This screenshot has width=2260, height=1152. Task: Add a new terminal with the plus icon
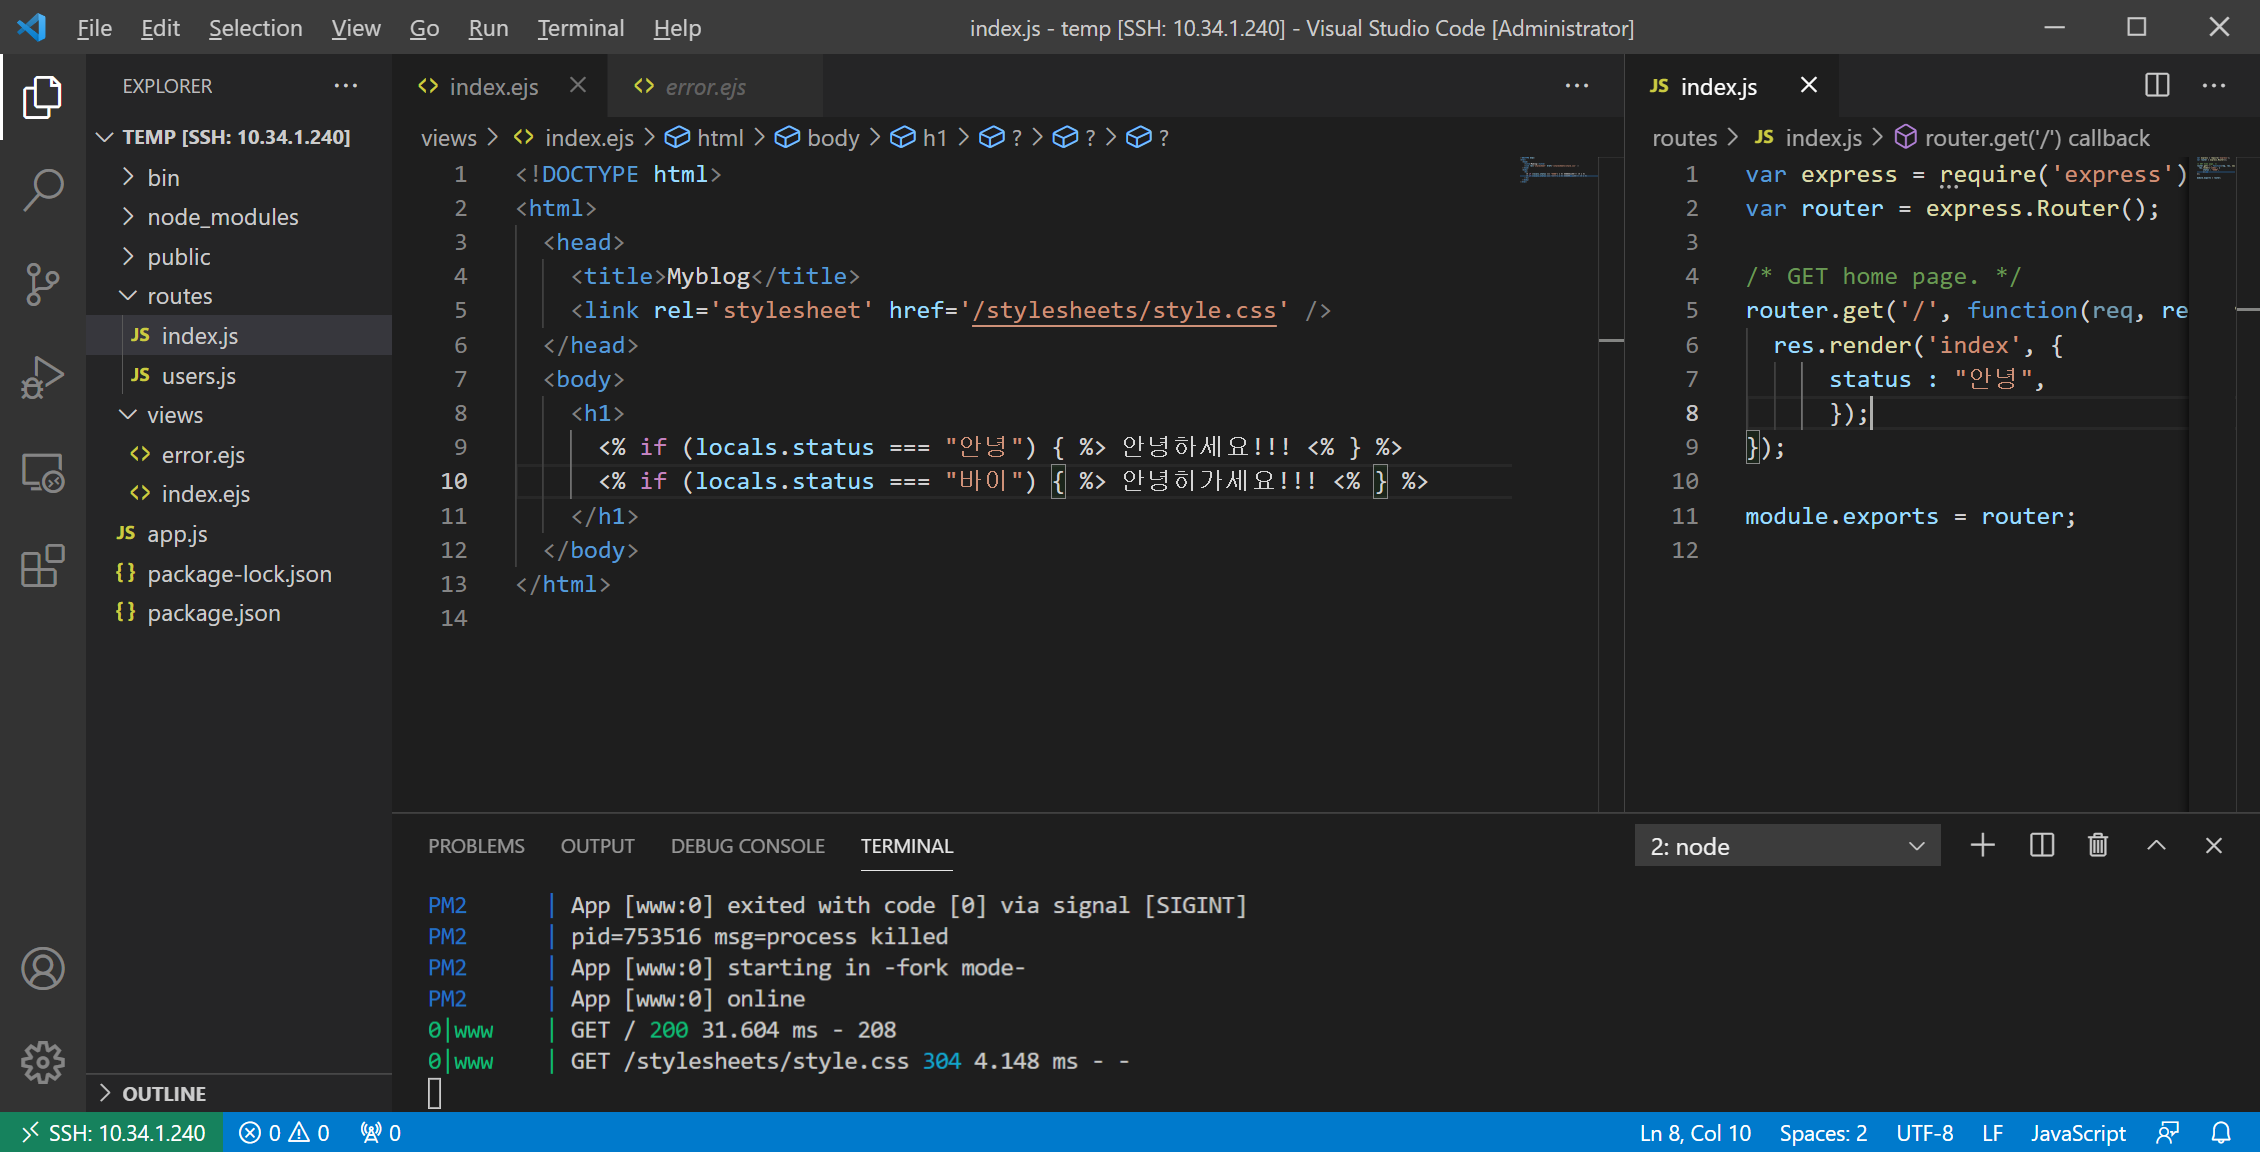tap(1982, 846)
